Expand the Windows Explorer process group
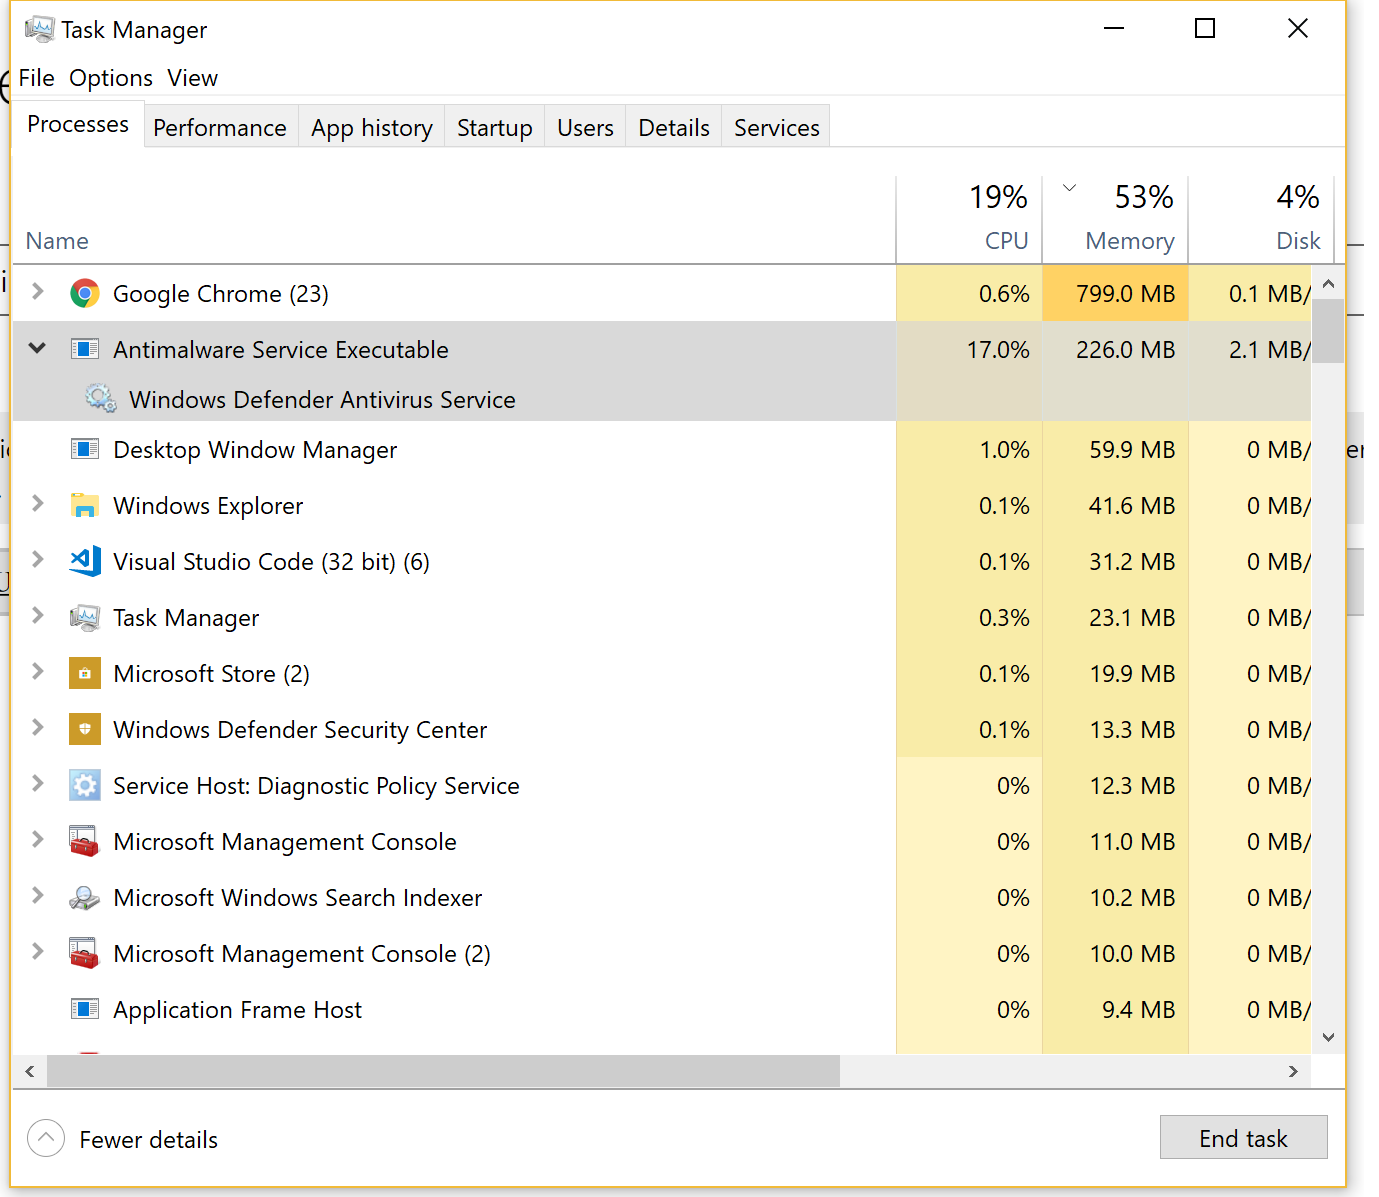This screenshot has height=1197, width=1379. 38,503
